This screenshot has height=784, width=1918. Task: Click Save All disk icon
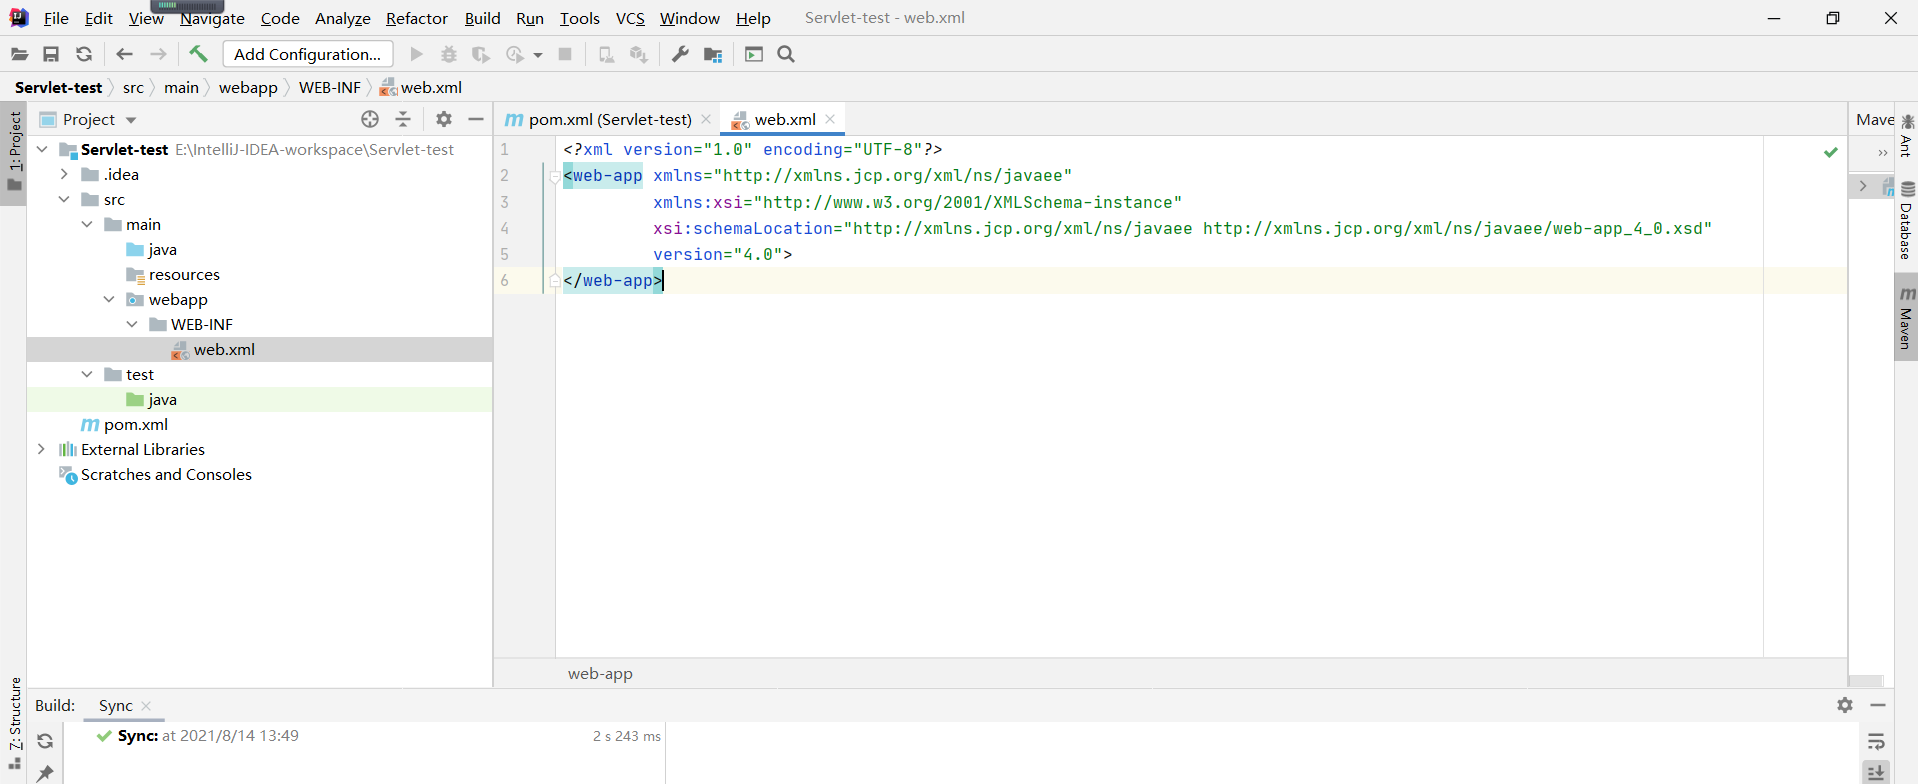tap(51, 55)
